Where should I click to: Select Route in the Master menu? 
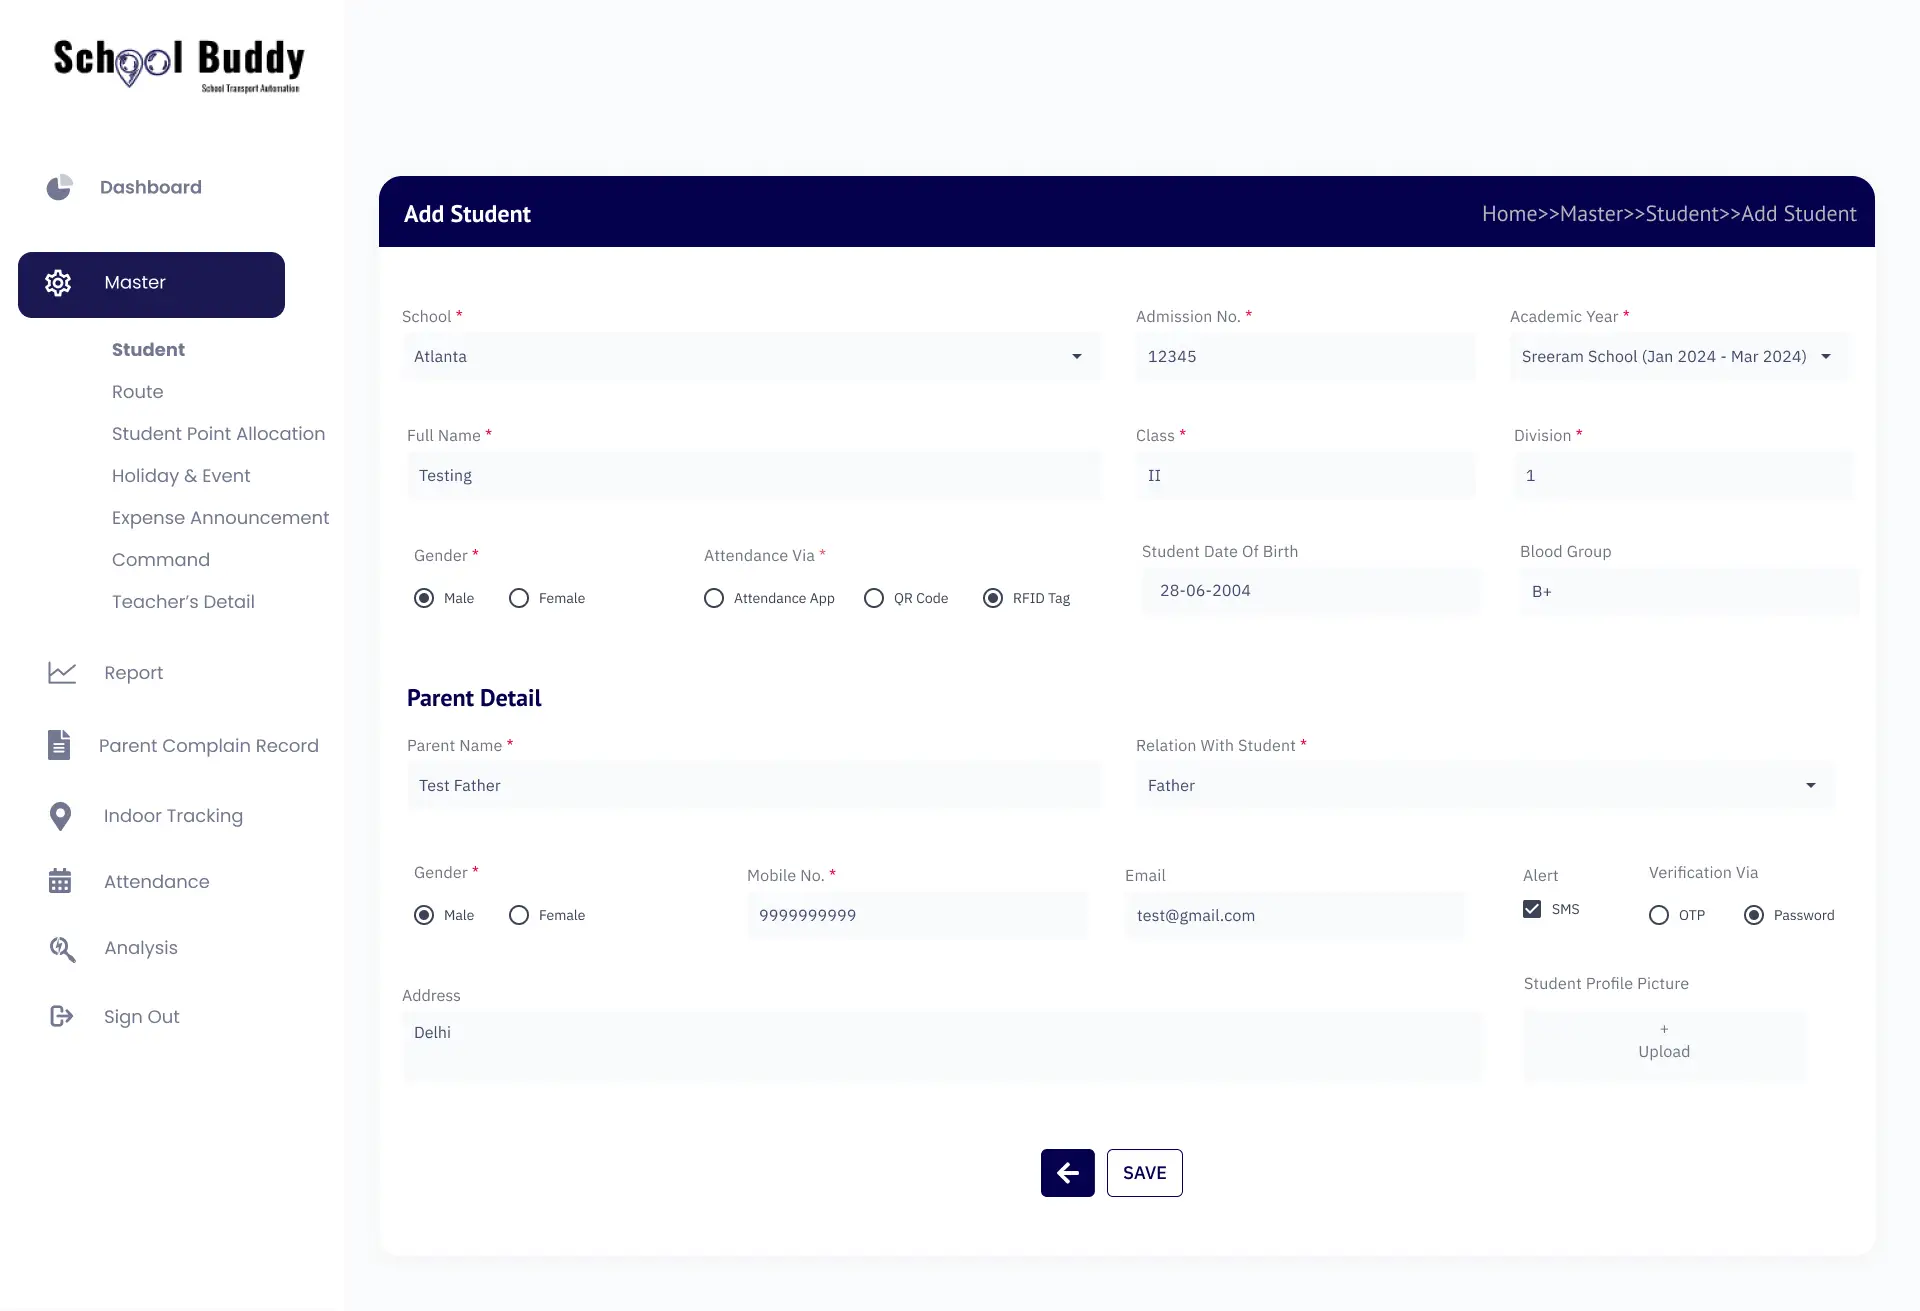(137, 391)
